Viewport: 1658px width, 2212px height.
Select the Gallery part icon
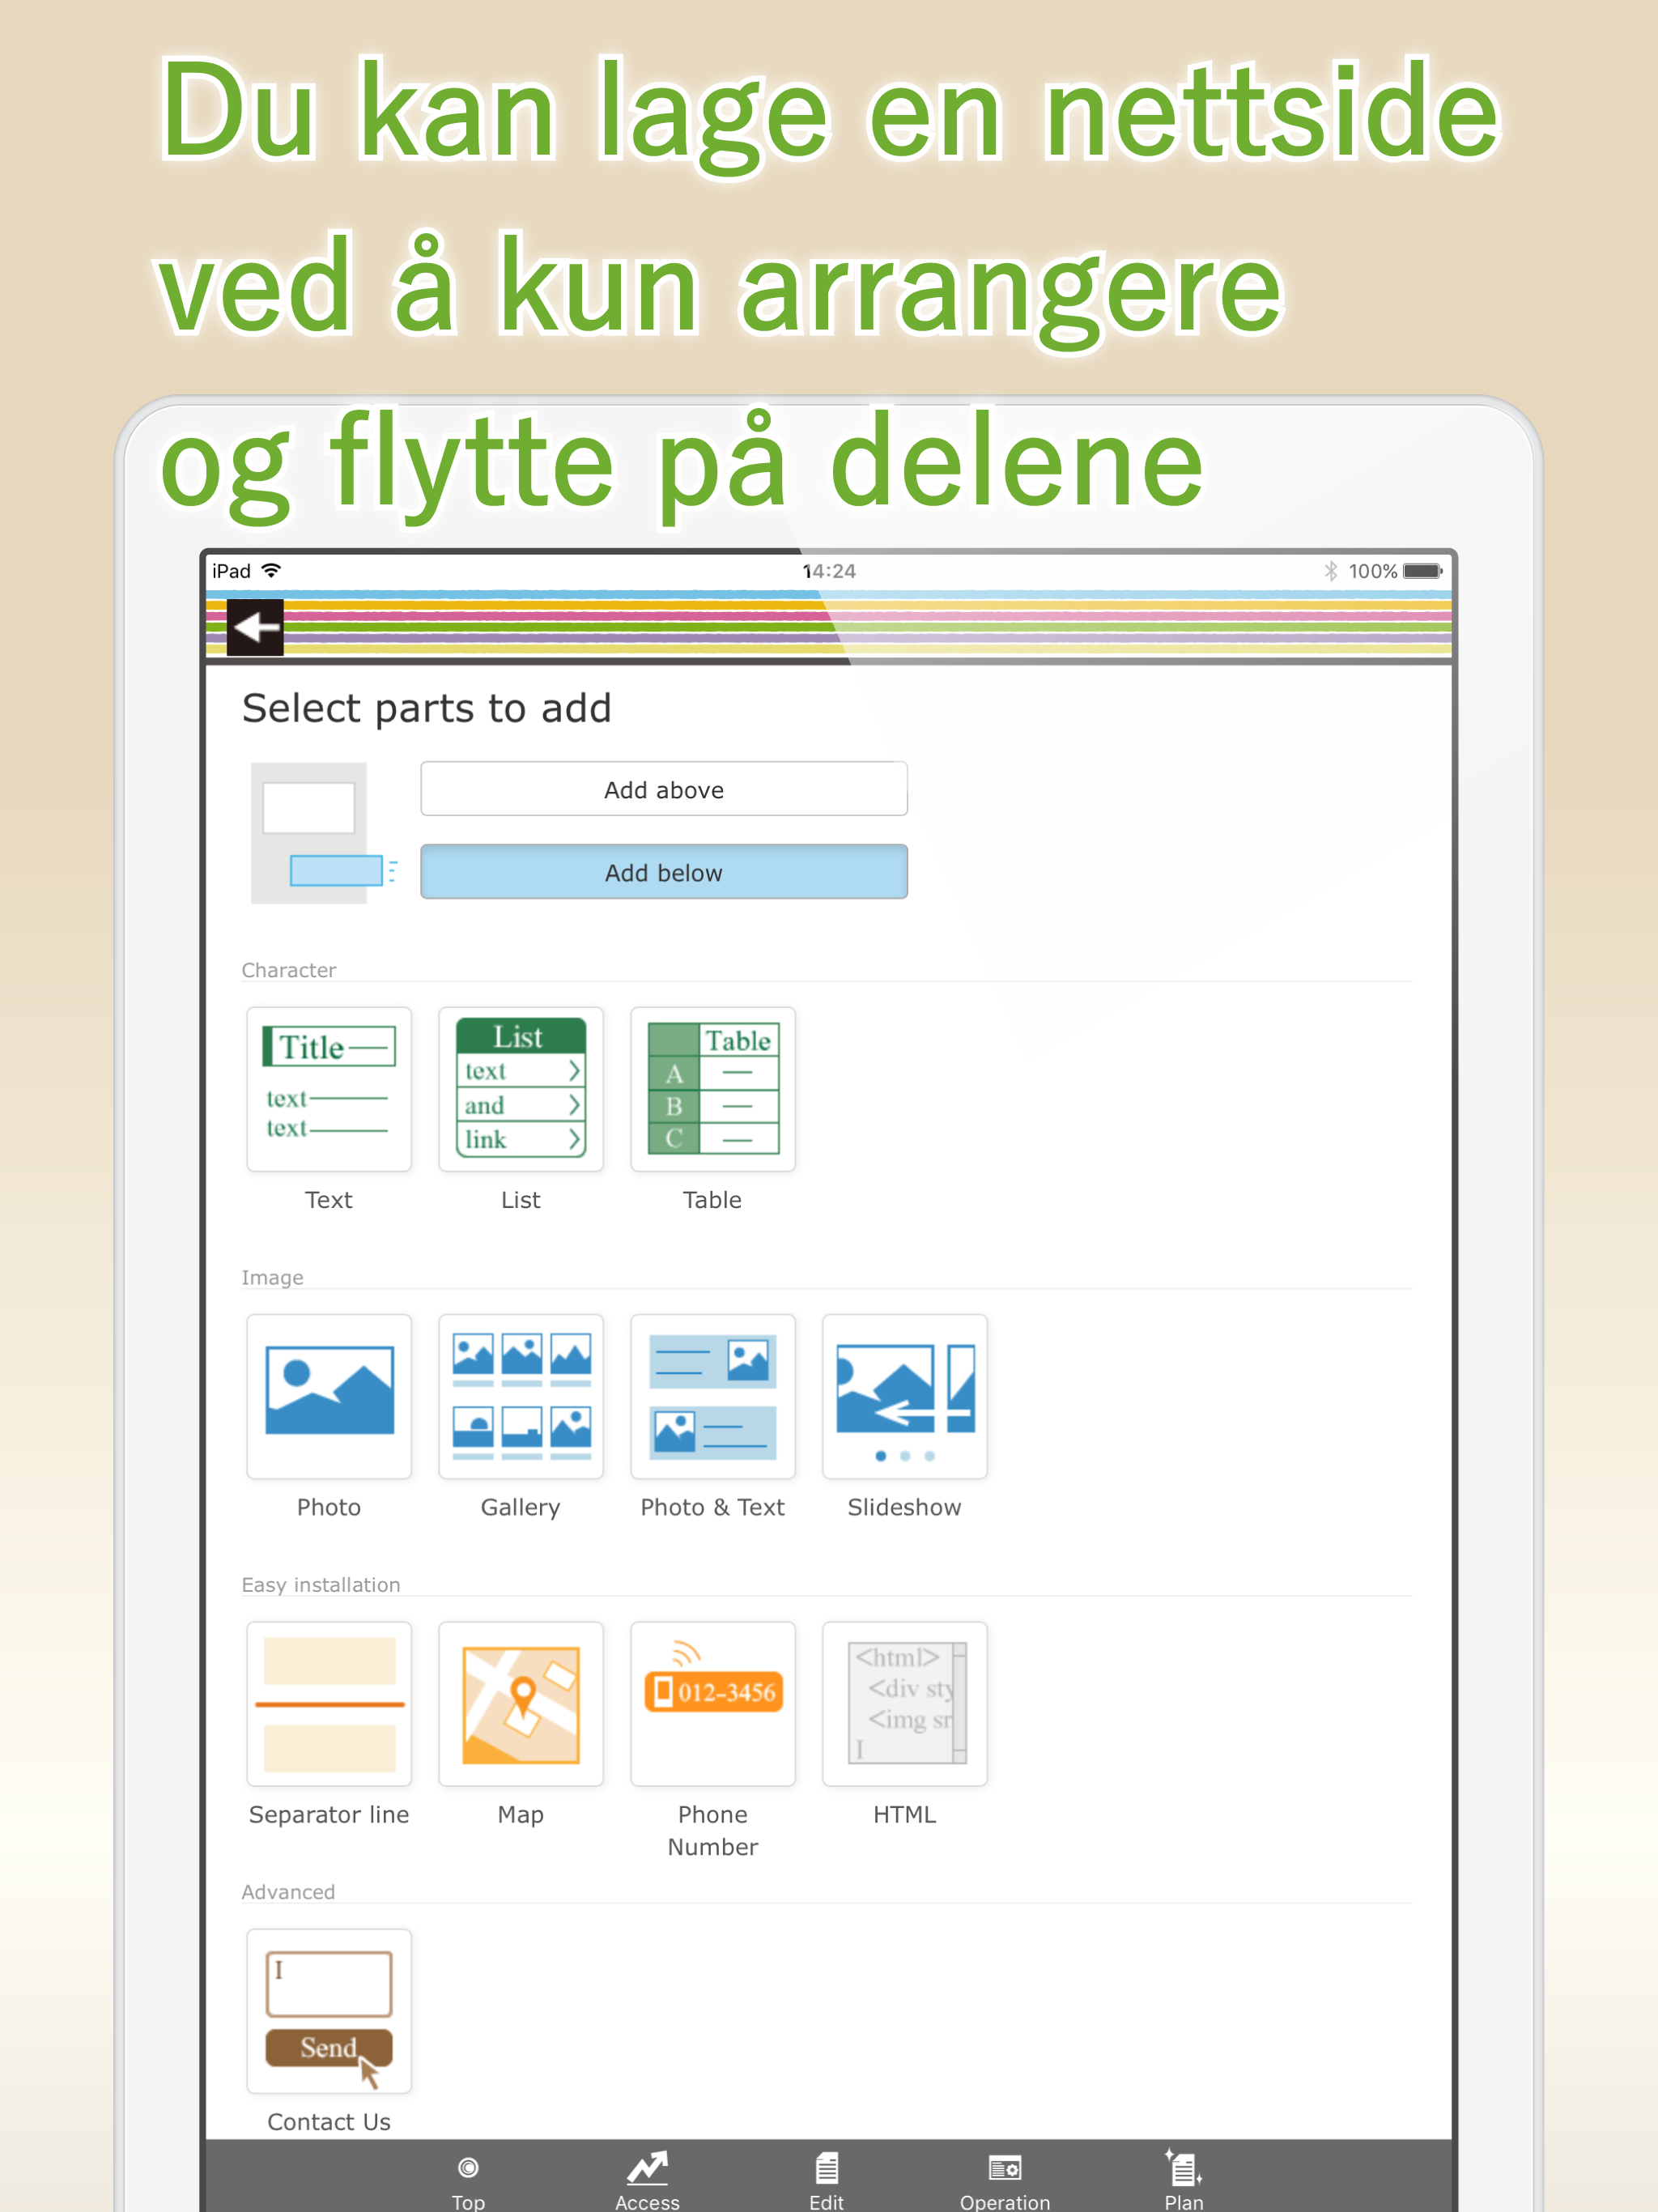[x=520, y=1396]
